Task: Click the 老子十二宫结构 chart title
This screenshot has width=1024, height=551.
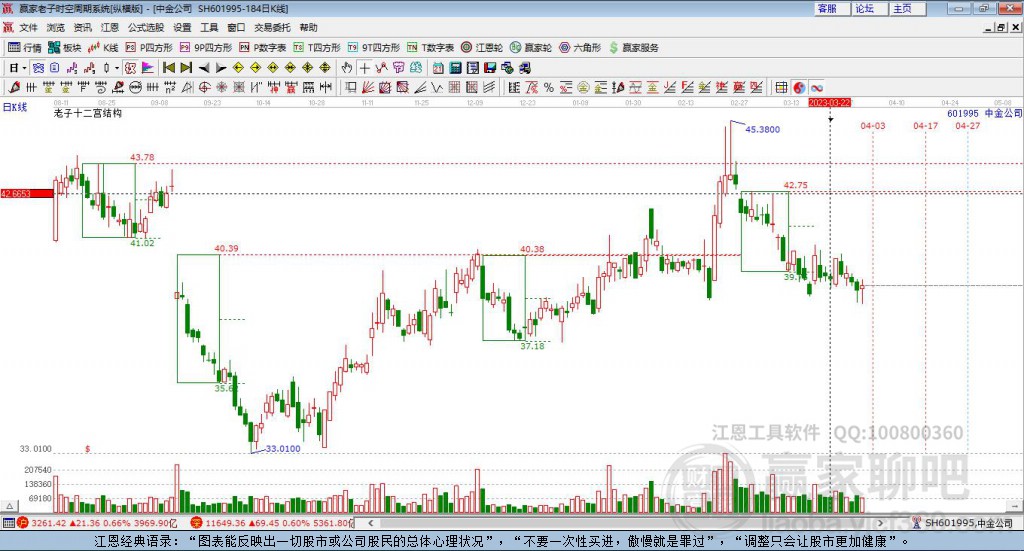Action: tap(88, 113)
